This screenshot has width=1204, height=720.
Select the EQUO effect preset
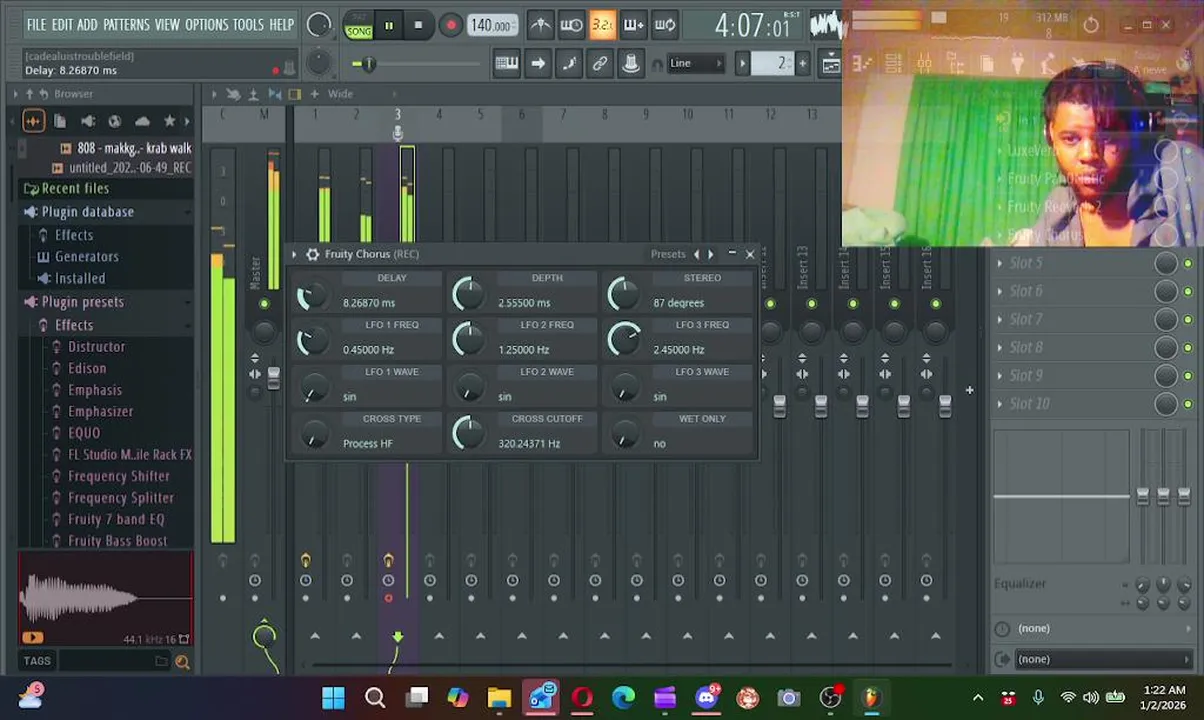[x=83, y=433]
